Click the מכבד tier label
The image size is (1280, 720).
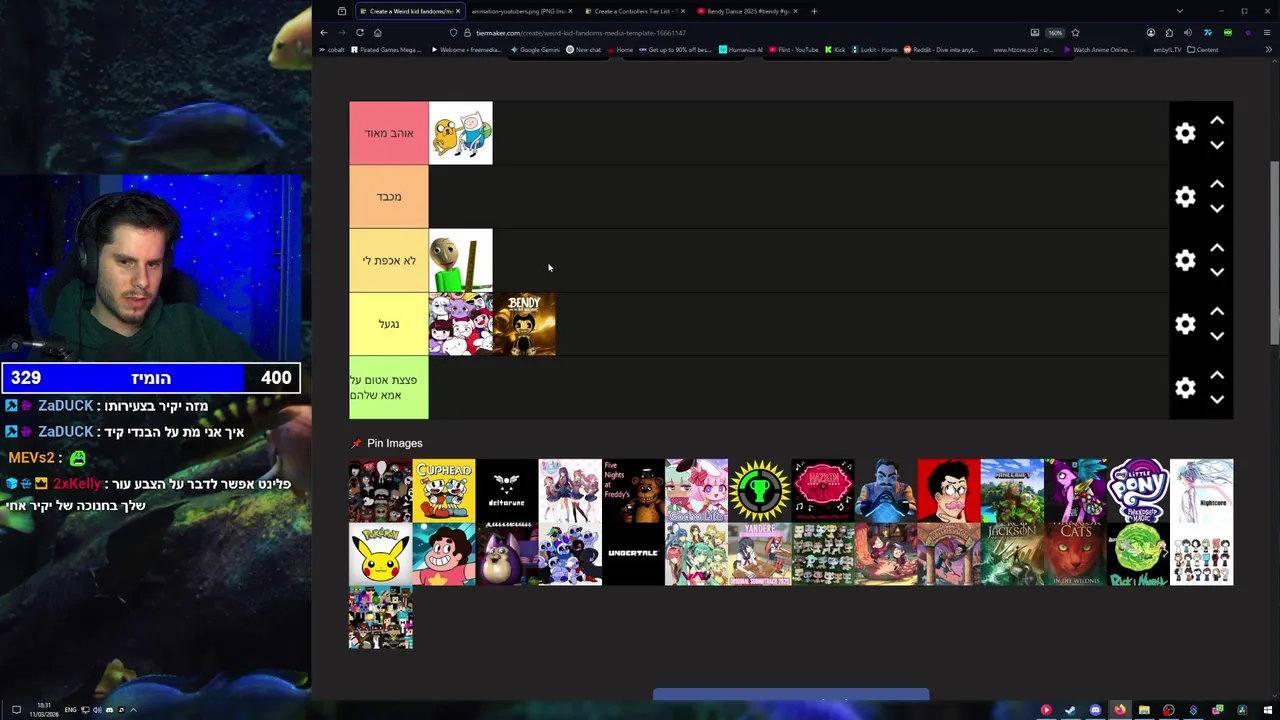pyautogui.click(x=389, y=197)
